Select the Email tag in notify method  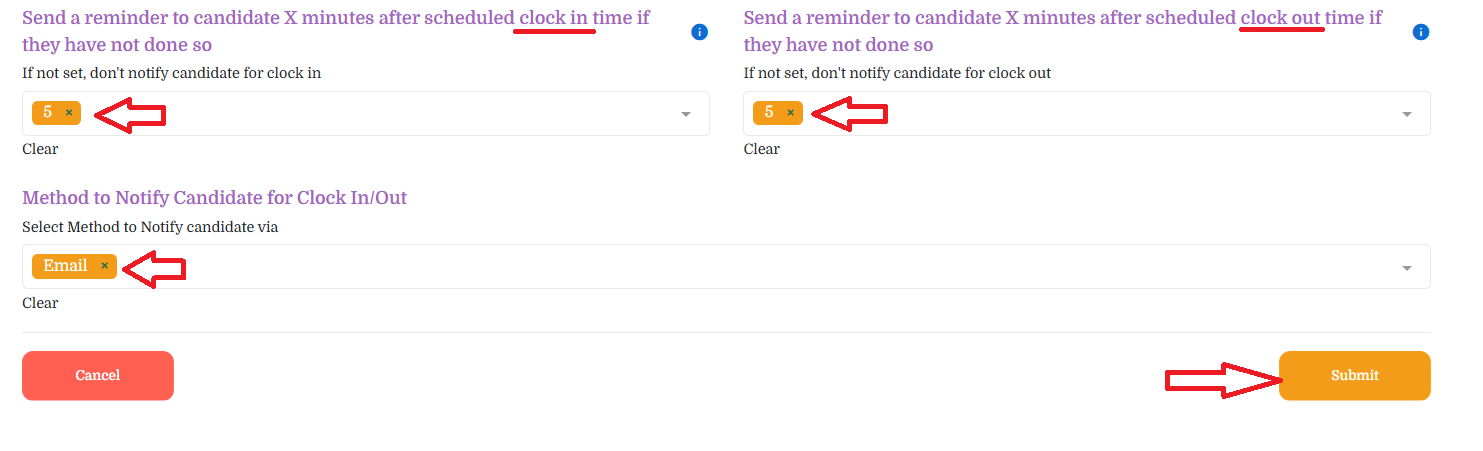[65, 266]
